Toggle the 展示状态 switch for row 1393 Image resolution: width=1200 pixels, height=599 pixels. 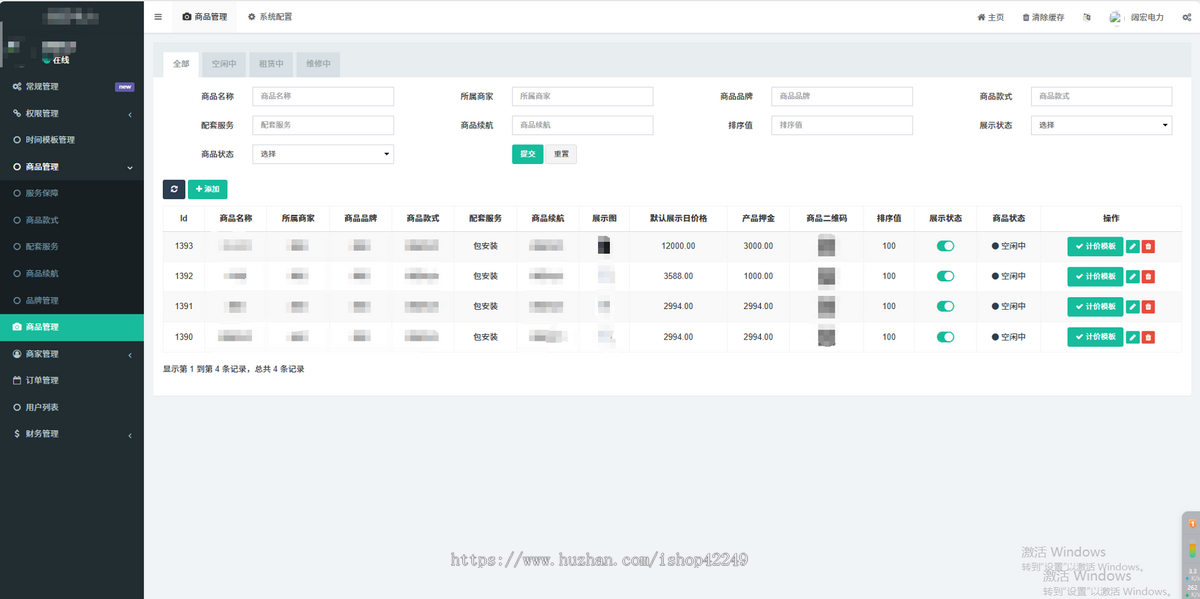tap(945, 246)
